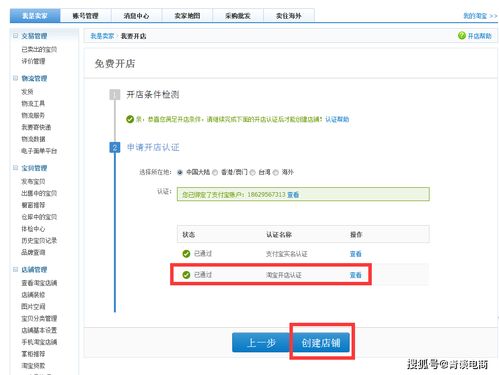Click 查看 in the 淘宝开店认证 row
This screenshot has width=499, height=375.
click(356, 275)
